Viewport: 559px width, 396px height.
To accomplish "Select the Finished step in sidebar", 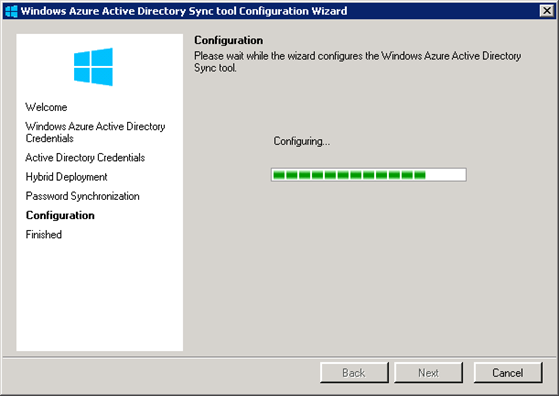I will [x=43, y=235].
